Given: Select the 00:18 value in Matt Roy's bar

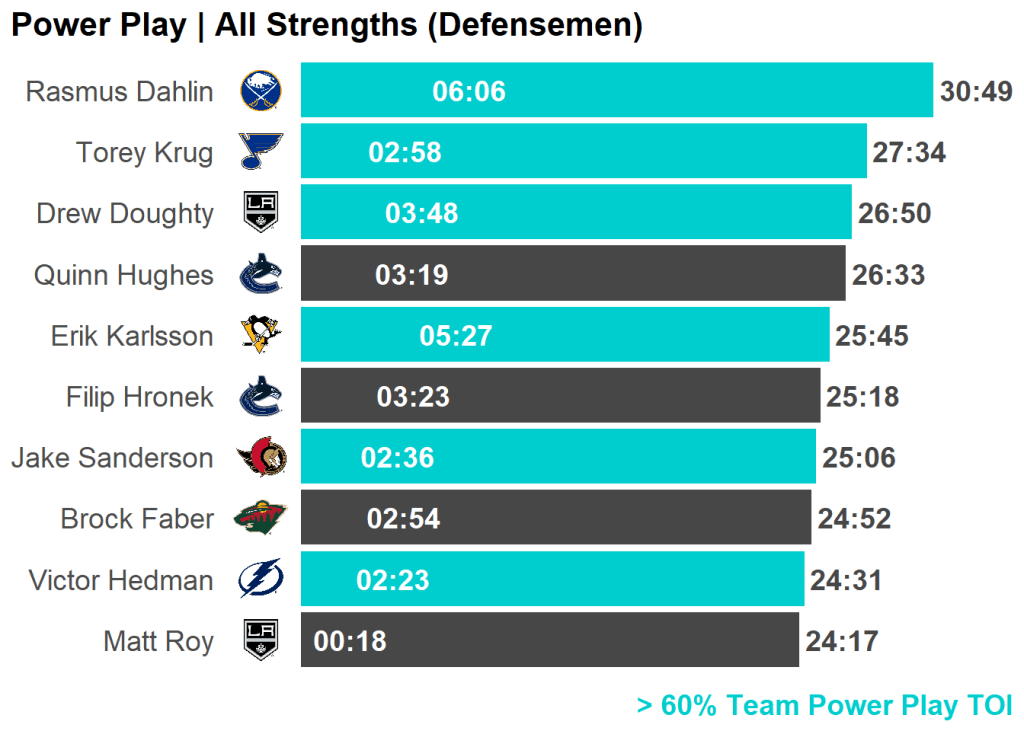Looking at the screenshot, I should tap(350, 642).
